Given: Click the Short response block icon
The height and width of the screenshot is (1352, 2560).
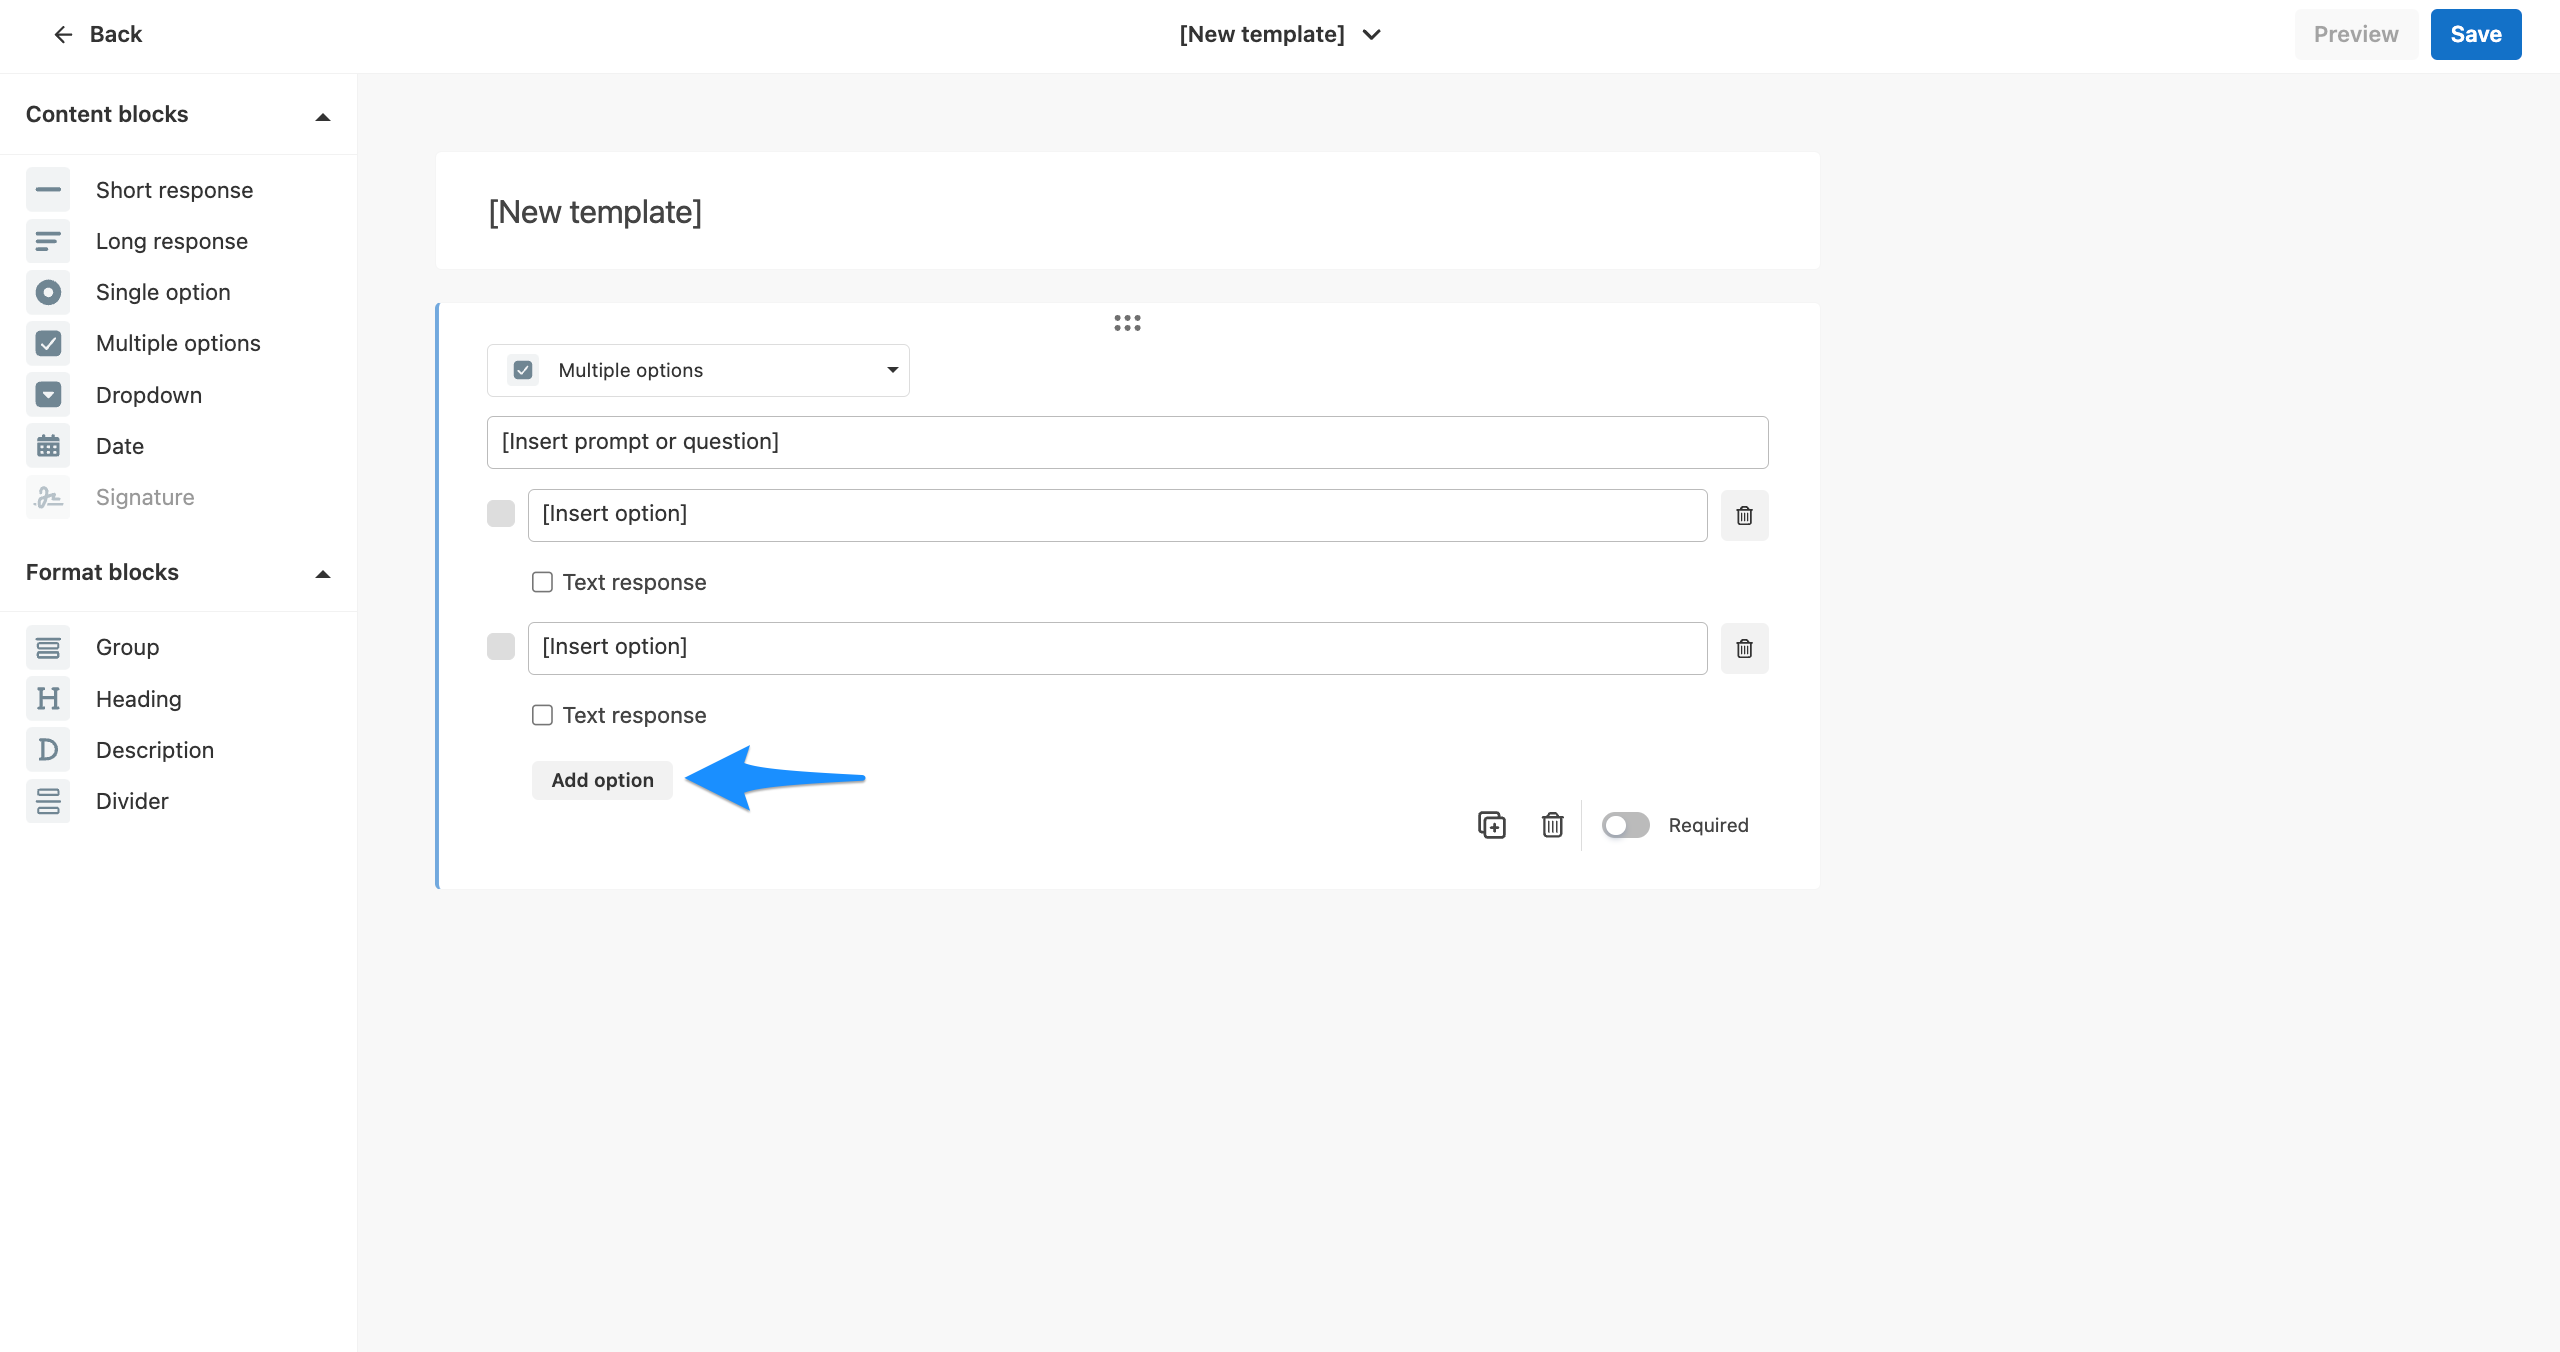Looking at the screenshot, I should 48,190.
